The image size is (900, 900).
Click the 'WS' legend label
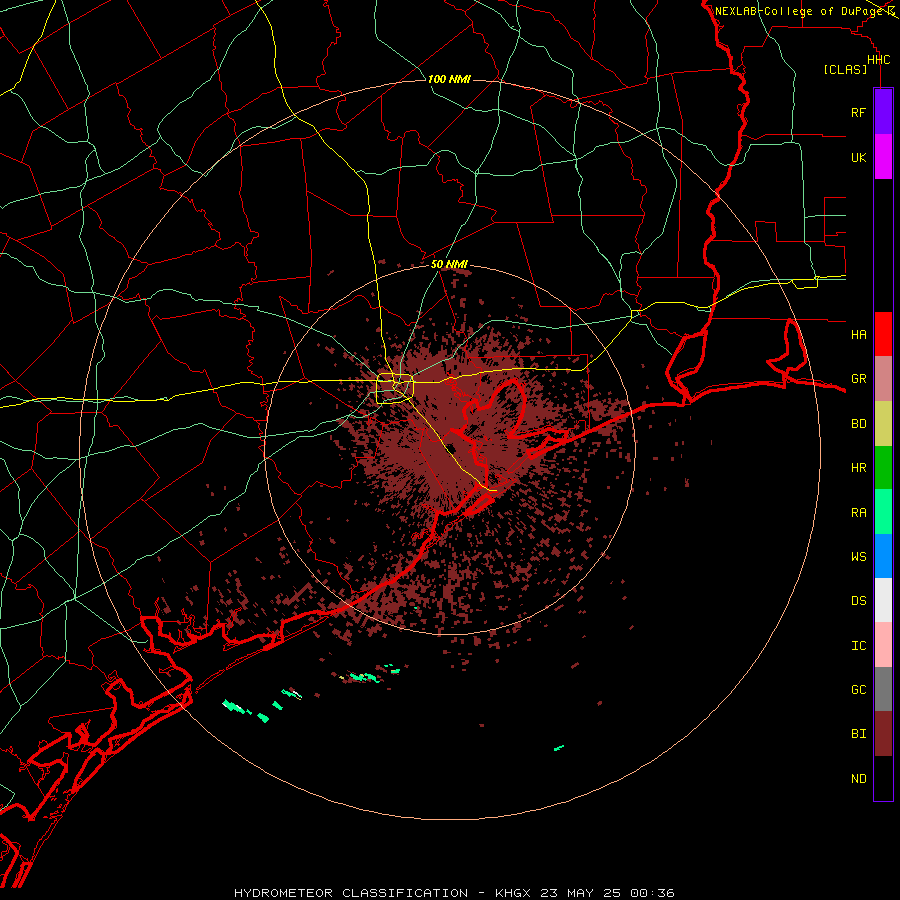click(858, 557)
